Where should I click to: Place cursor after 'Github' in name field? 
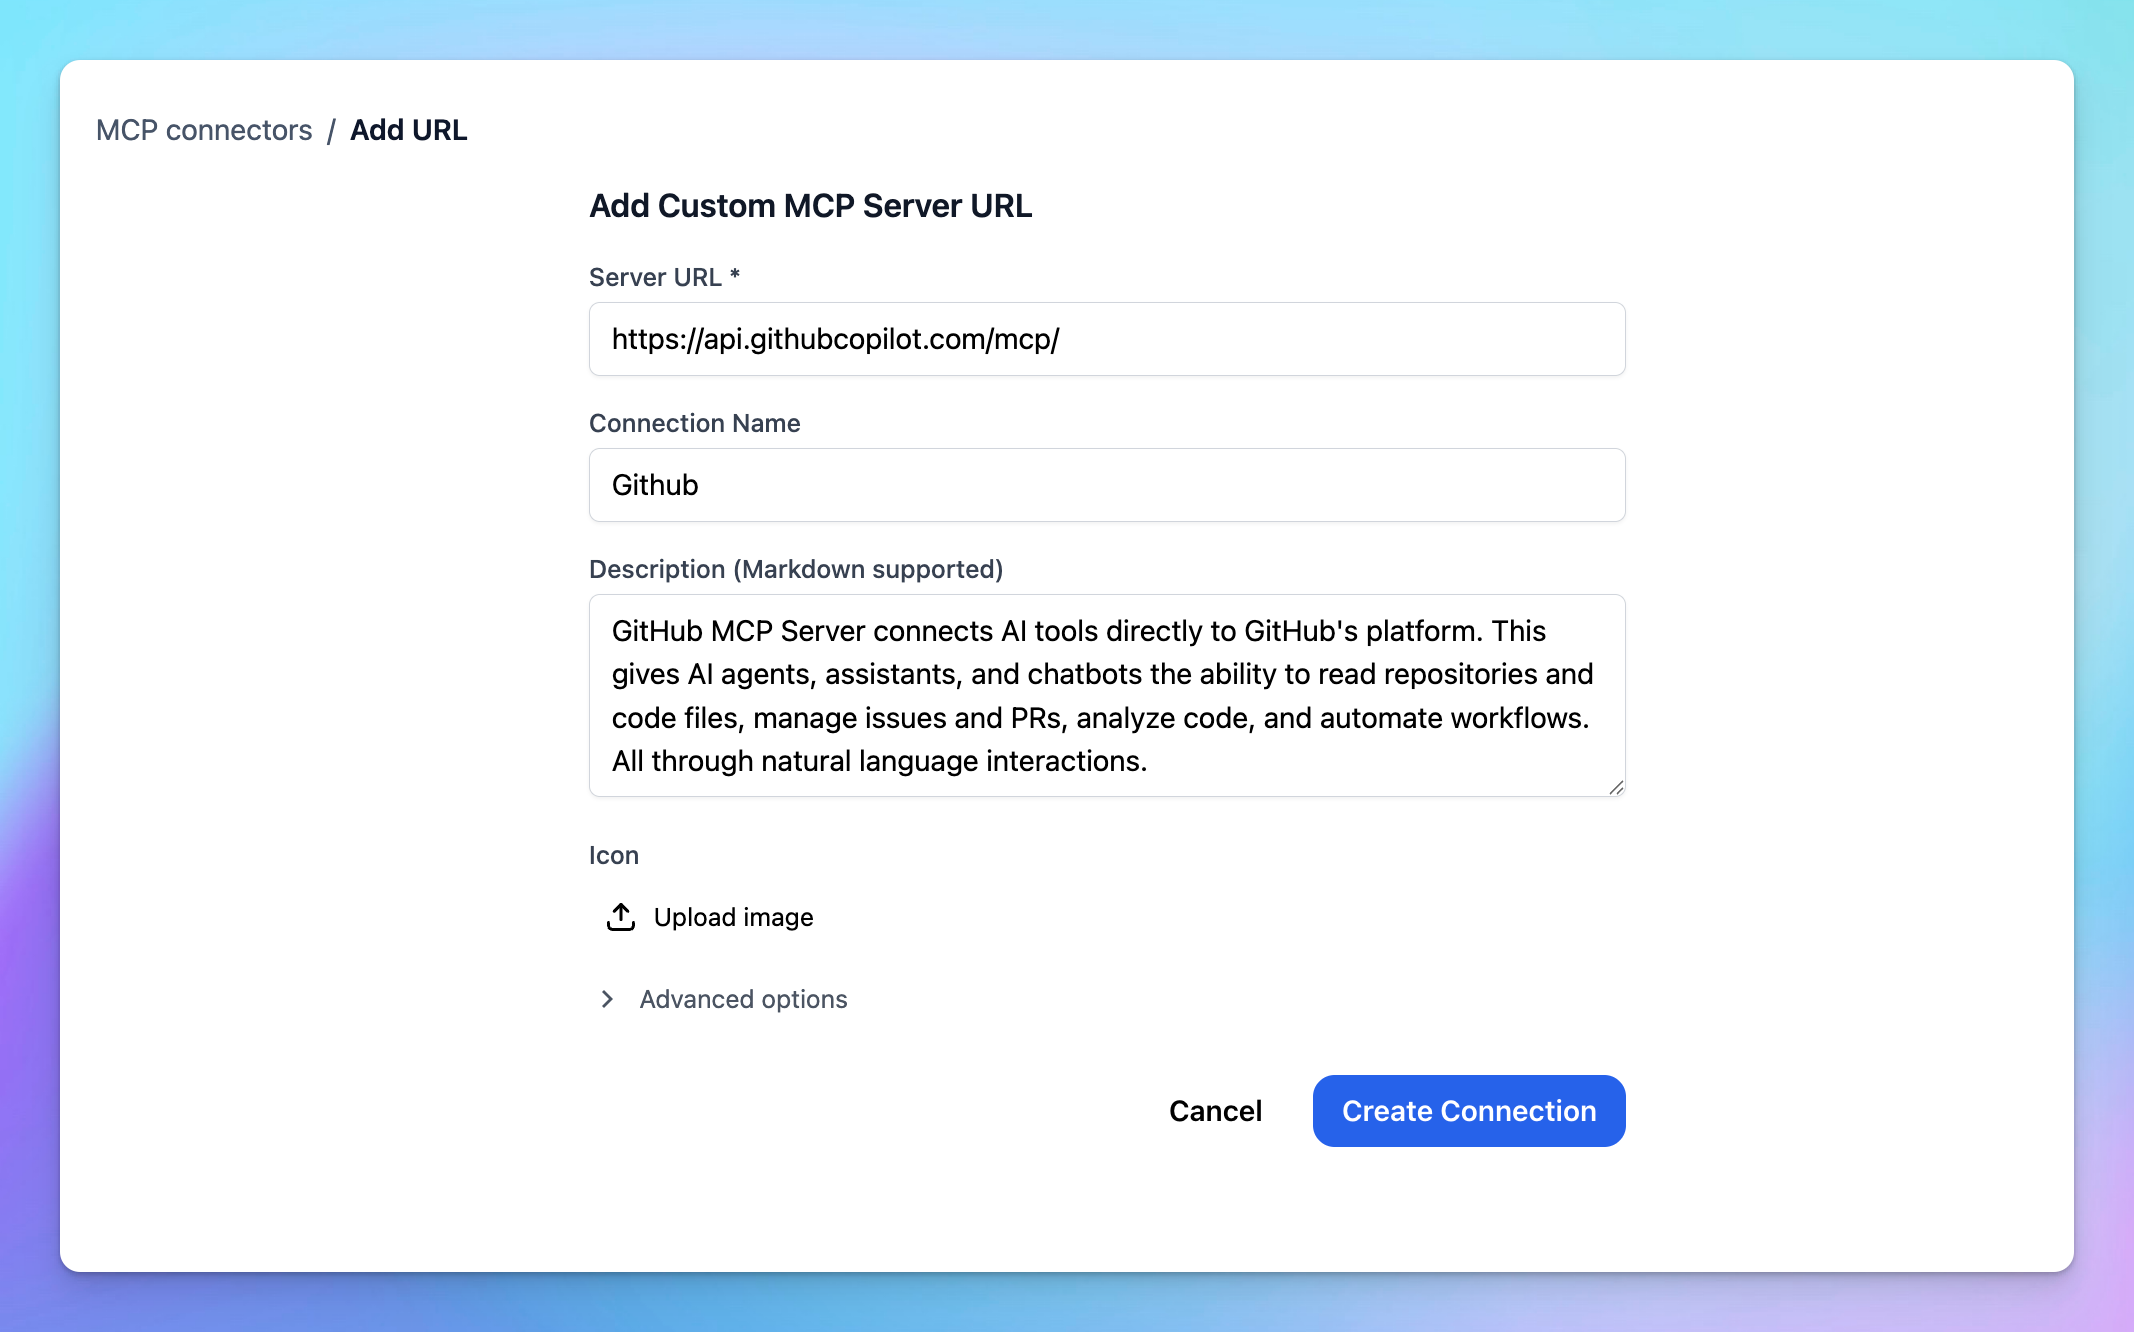tap(700, 485)
